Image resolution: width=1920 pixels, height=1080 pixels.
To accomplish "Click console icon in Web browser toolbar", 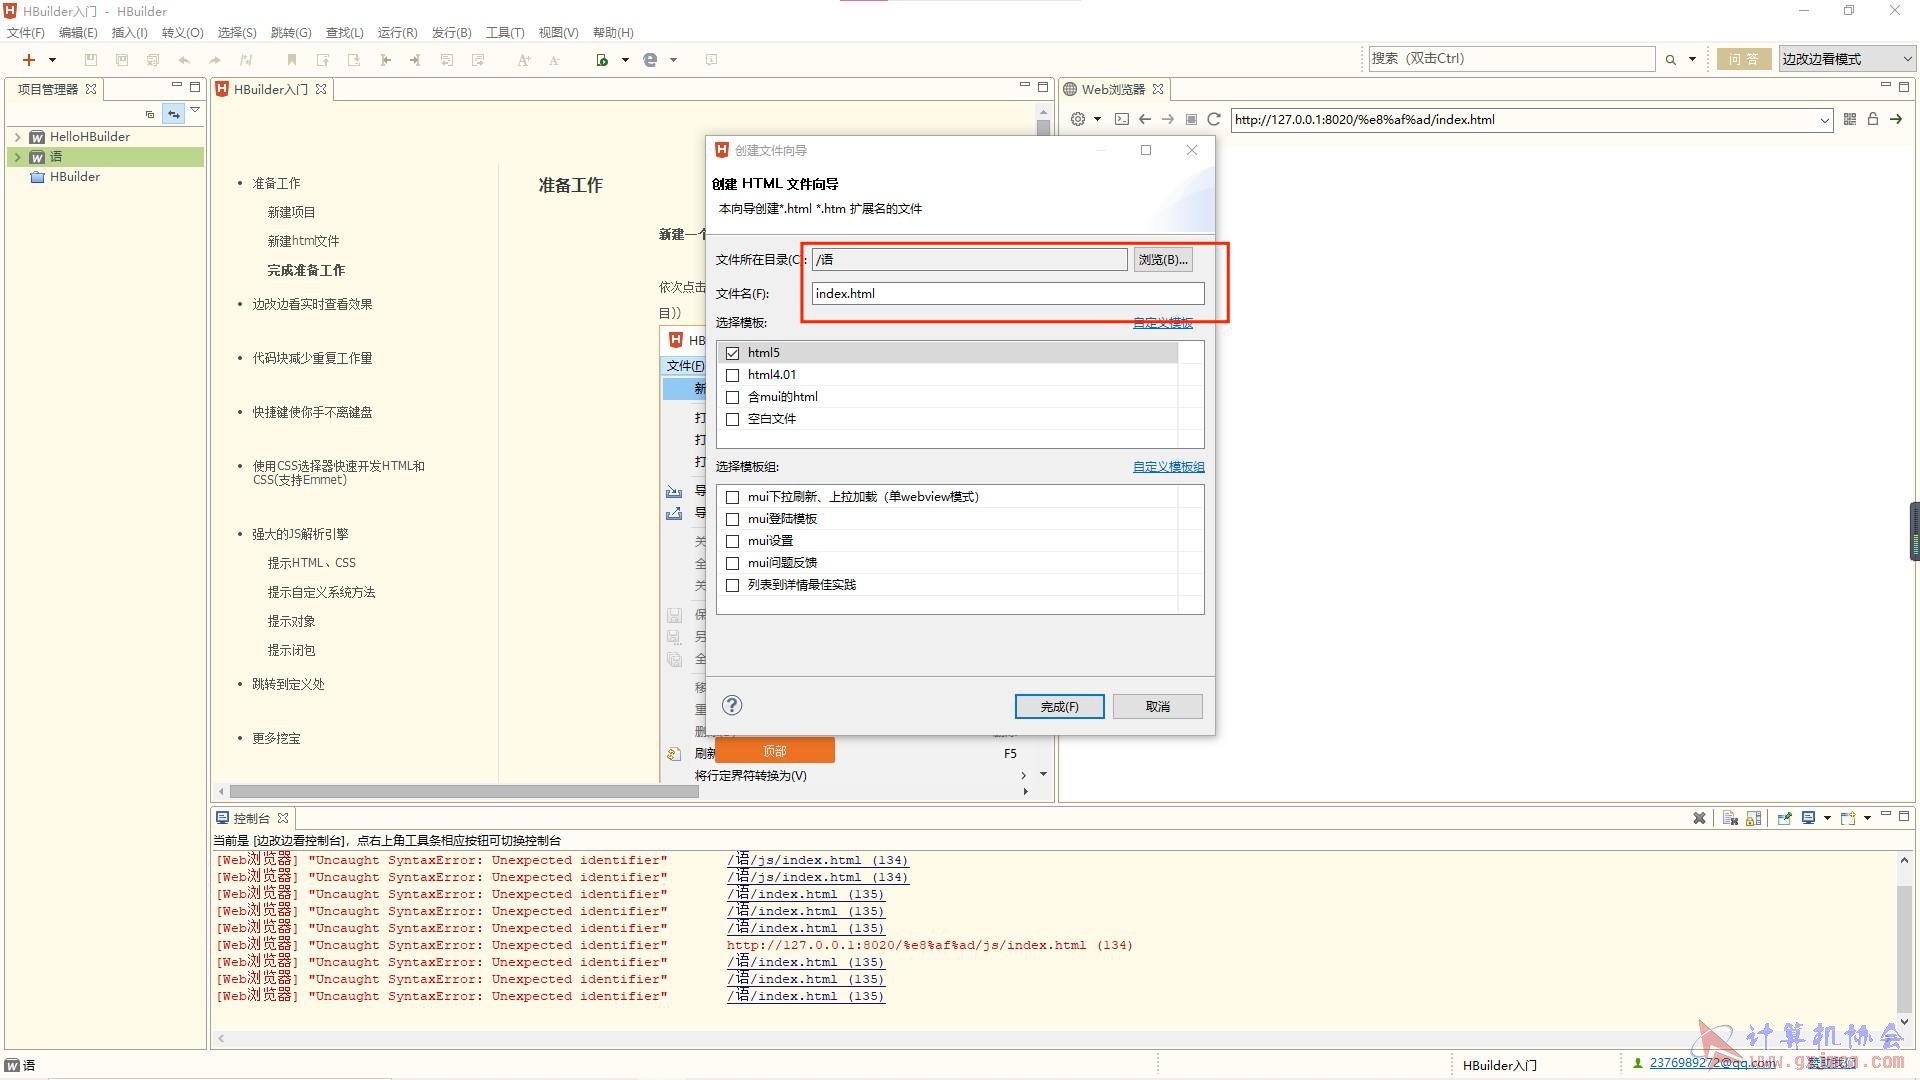I will click(x=1121, y=119).
